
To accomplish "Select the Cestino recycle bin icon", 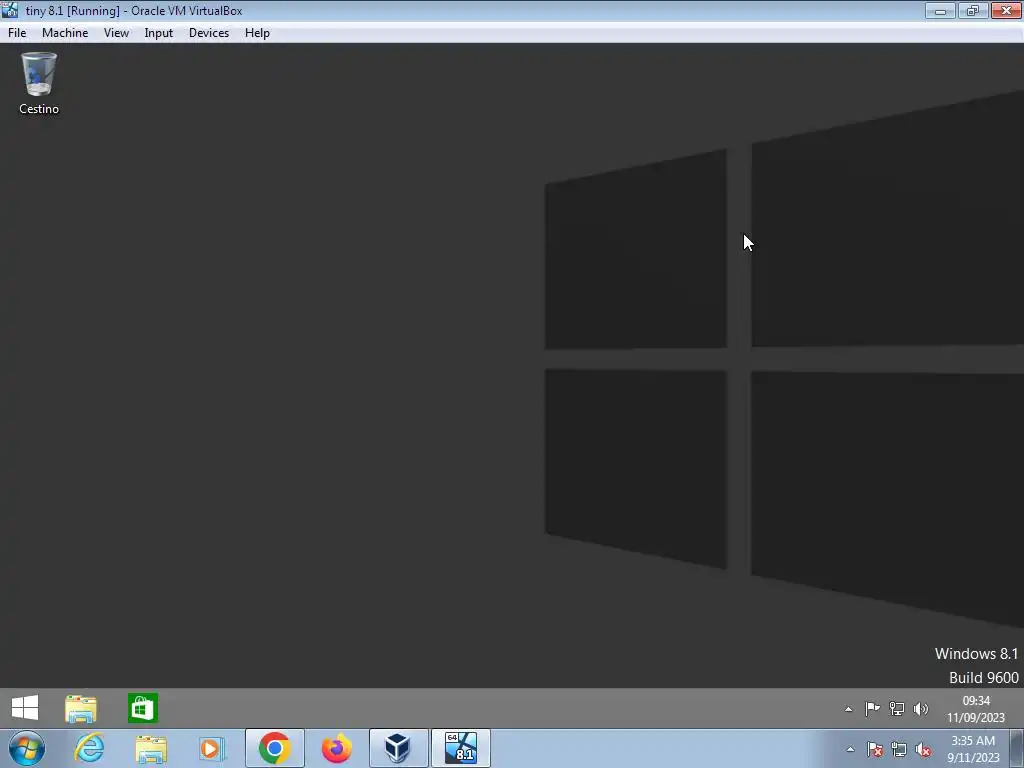I will pyautogui.click(x=39, y=84).
